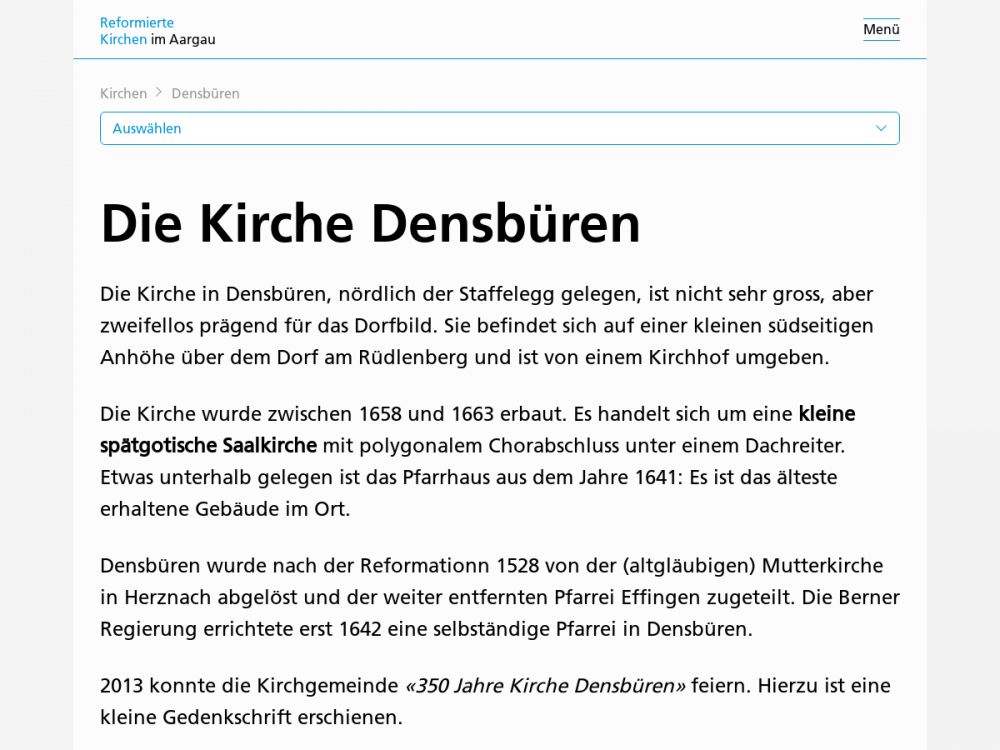Click the down arrow in the Auswählen box
The image size is (1000, 750).
tap(881, 128)
